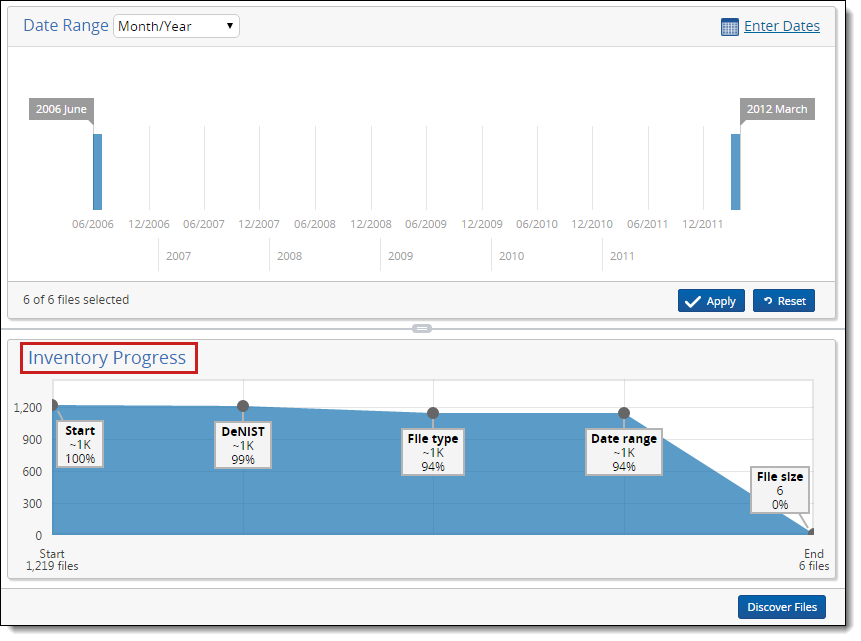Click the Apply button
This screenshot has height=641, width=861.
(x=710, y=301)
